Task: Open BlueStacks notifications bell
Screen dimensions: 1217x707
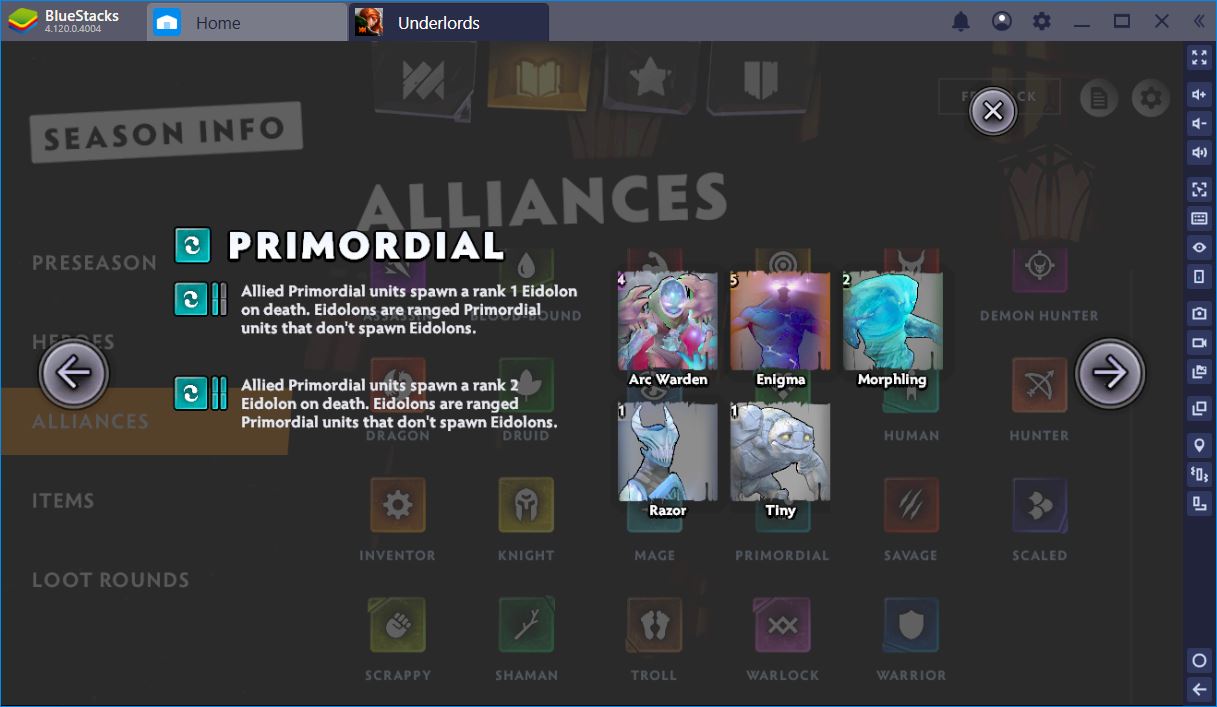Action: point(960,21)
